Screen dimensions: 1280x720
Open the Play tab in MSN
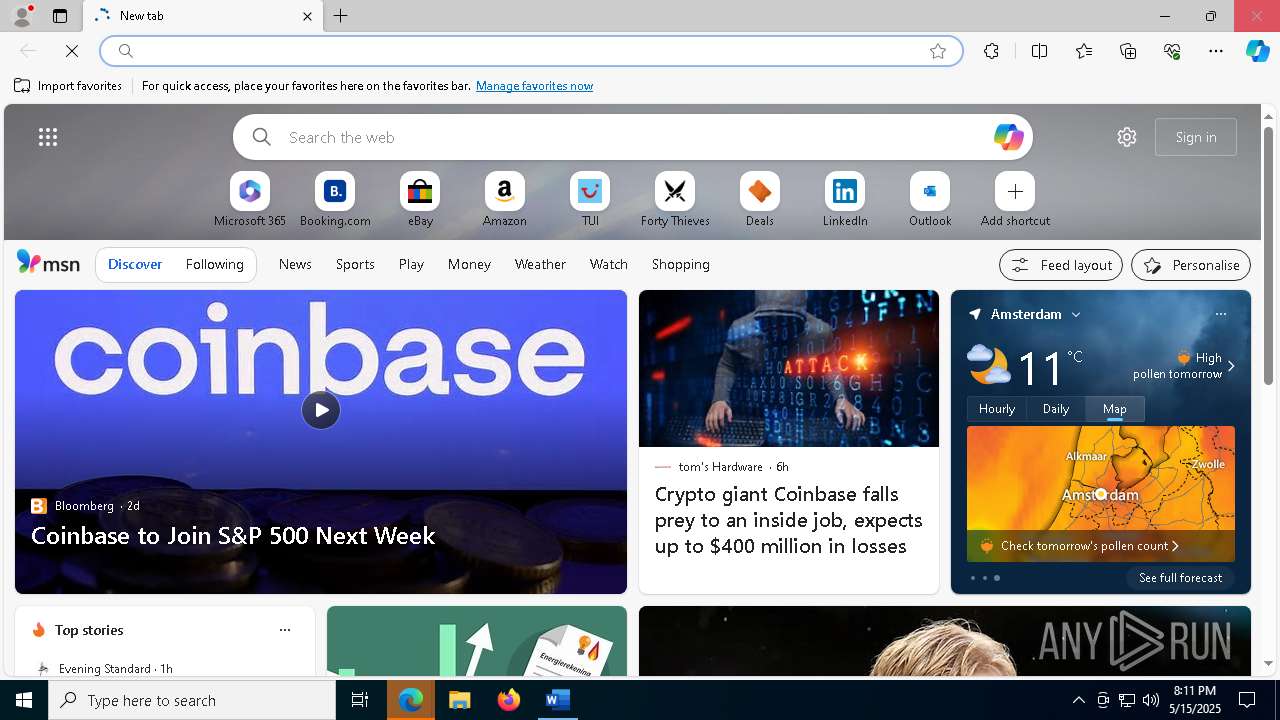point(411,264)
